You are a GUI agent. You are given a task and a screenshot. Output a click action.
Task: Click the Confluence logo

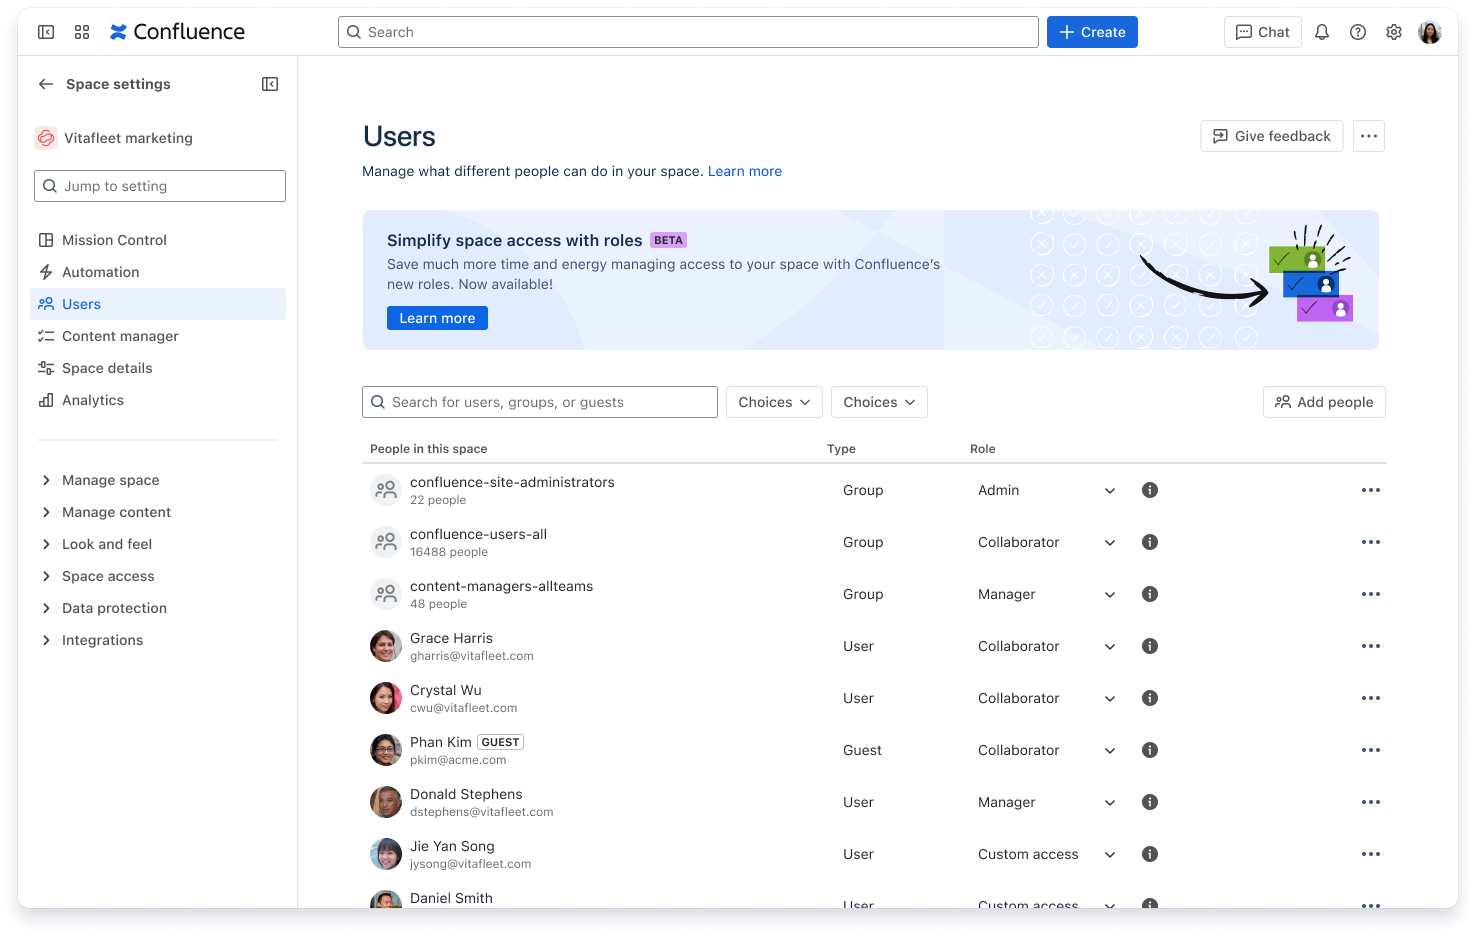click(x=176, y=32)
